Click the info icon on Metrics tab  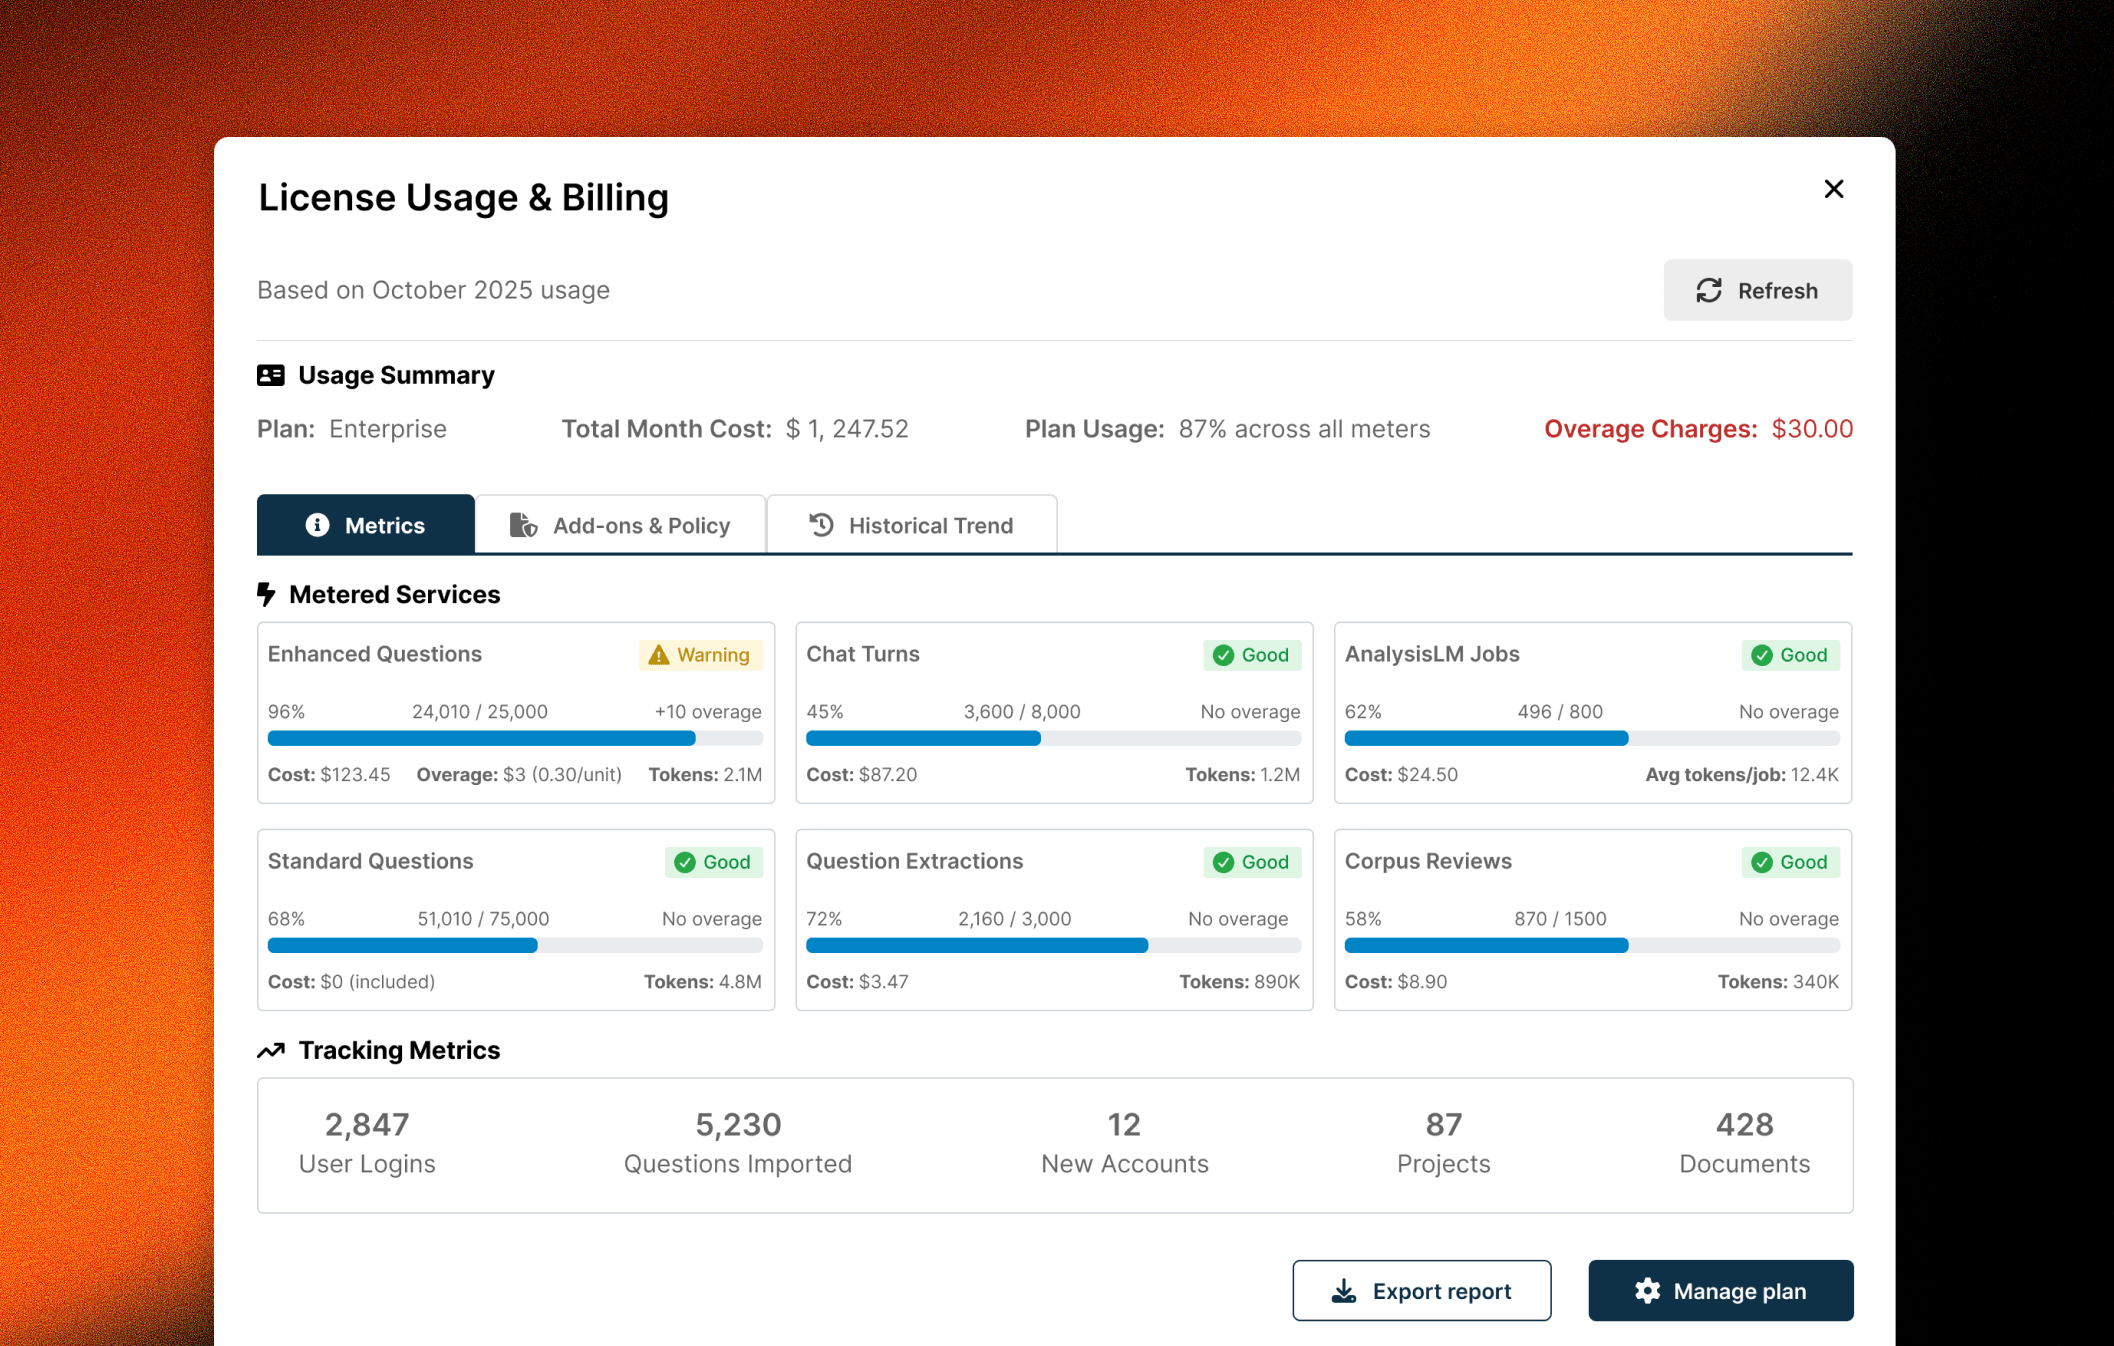pyautogui.click(x=317, y=525)
